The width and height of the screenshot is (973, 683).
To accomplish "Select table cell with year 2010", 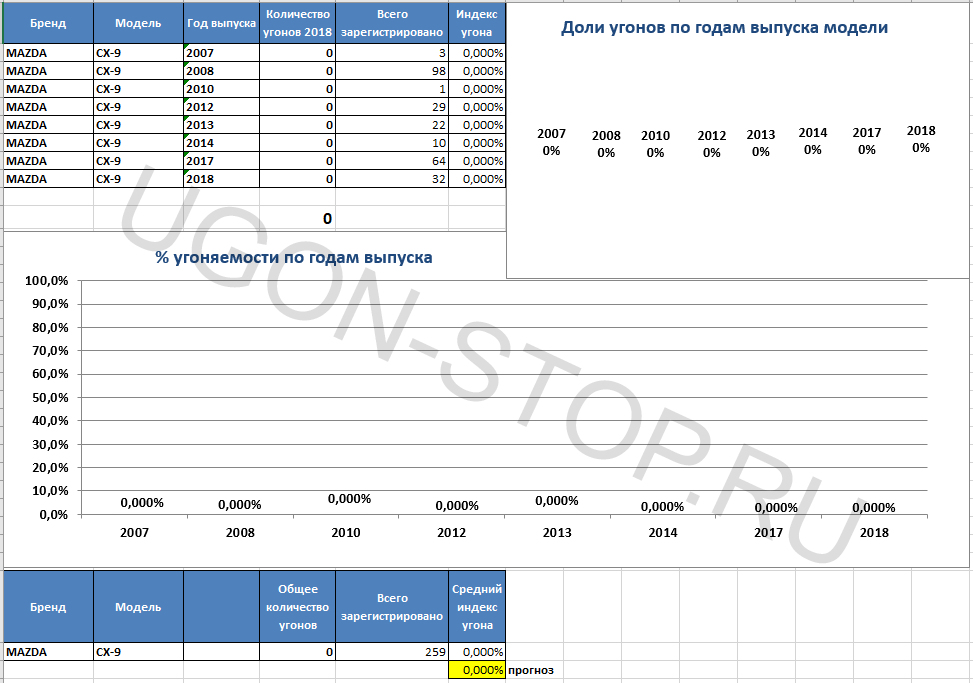I will (x=222, y=89).
